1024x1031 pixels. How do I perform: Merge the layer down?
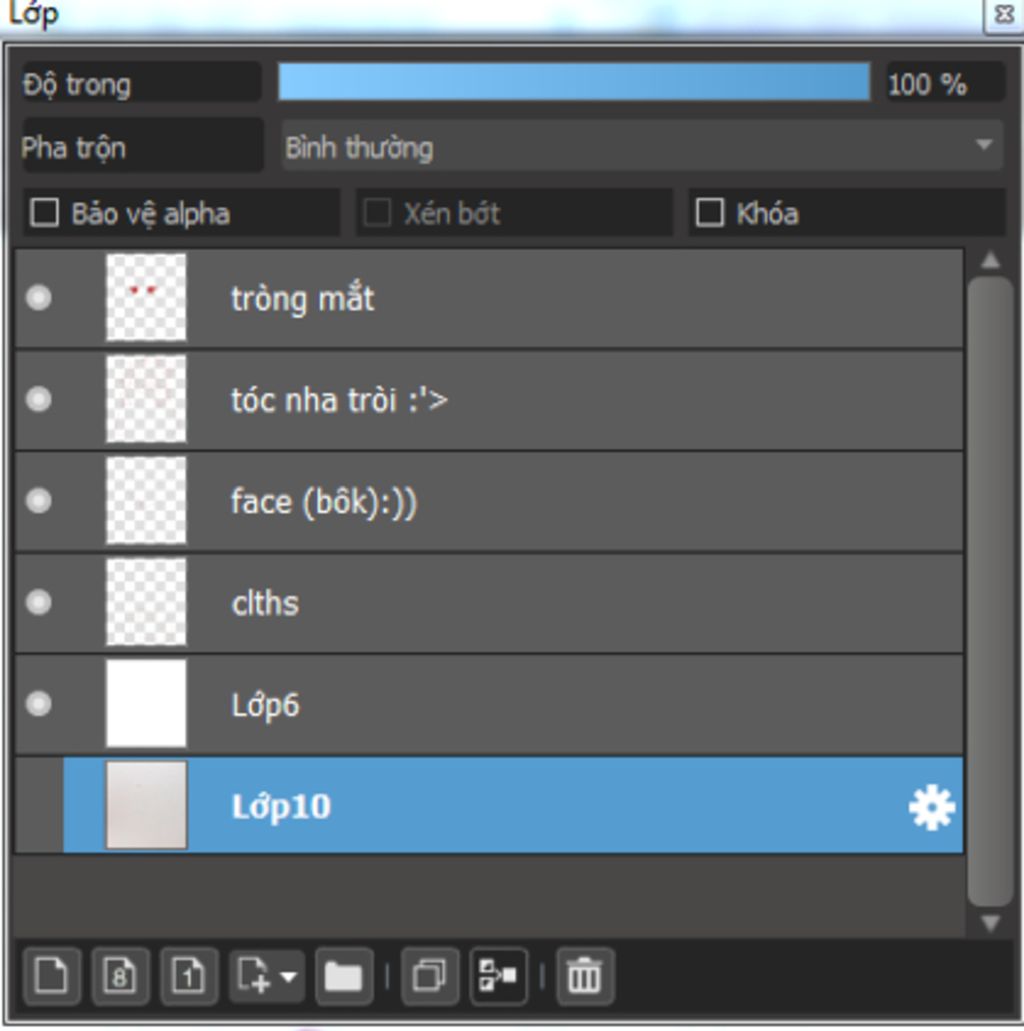tap(499, 975)
